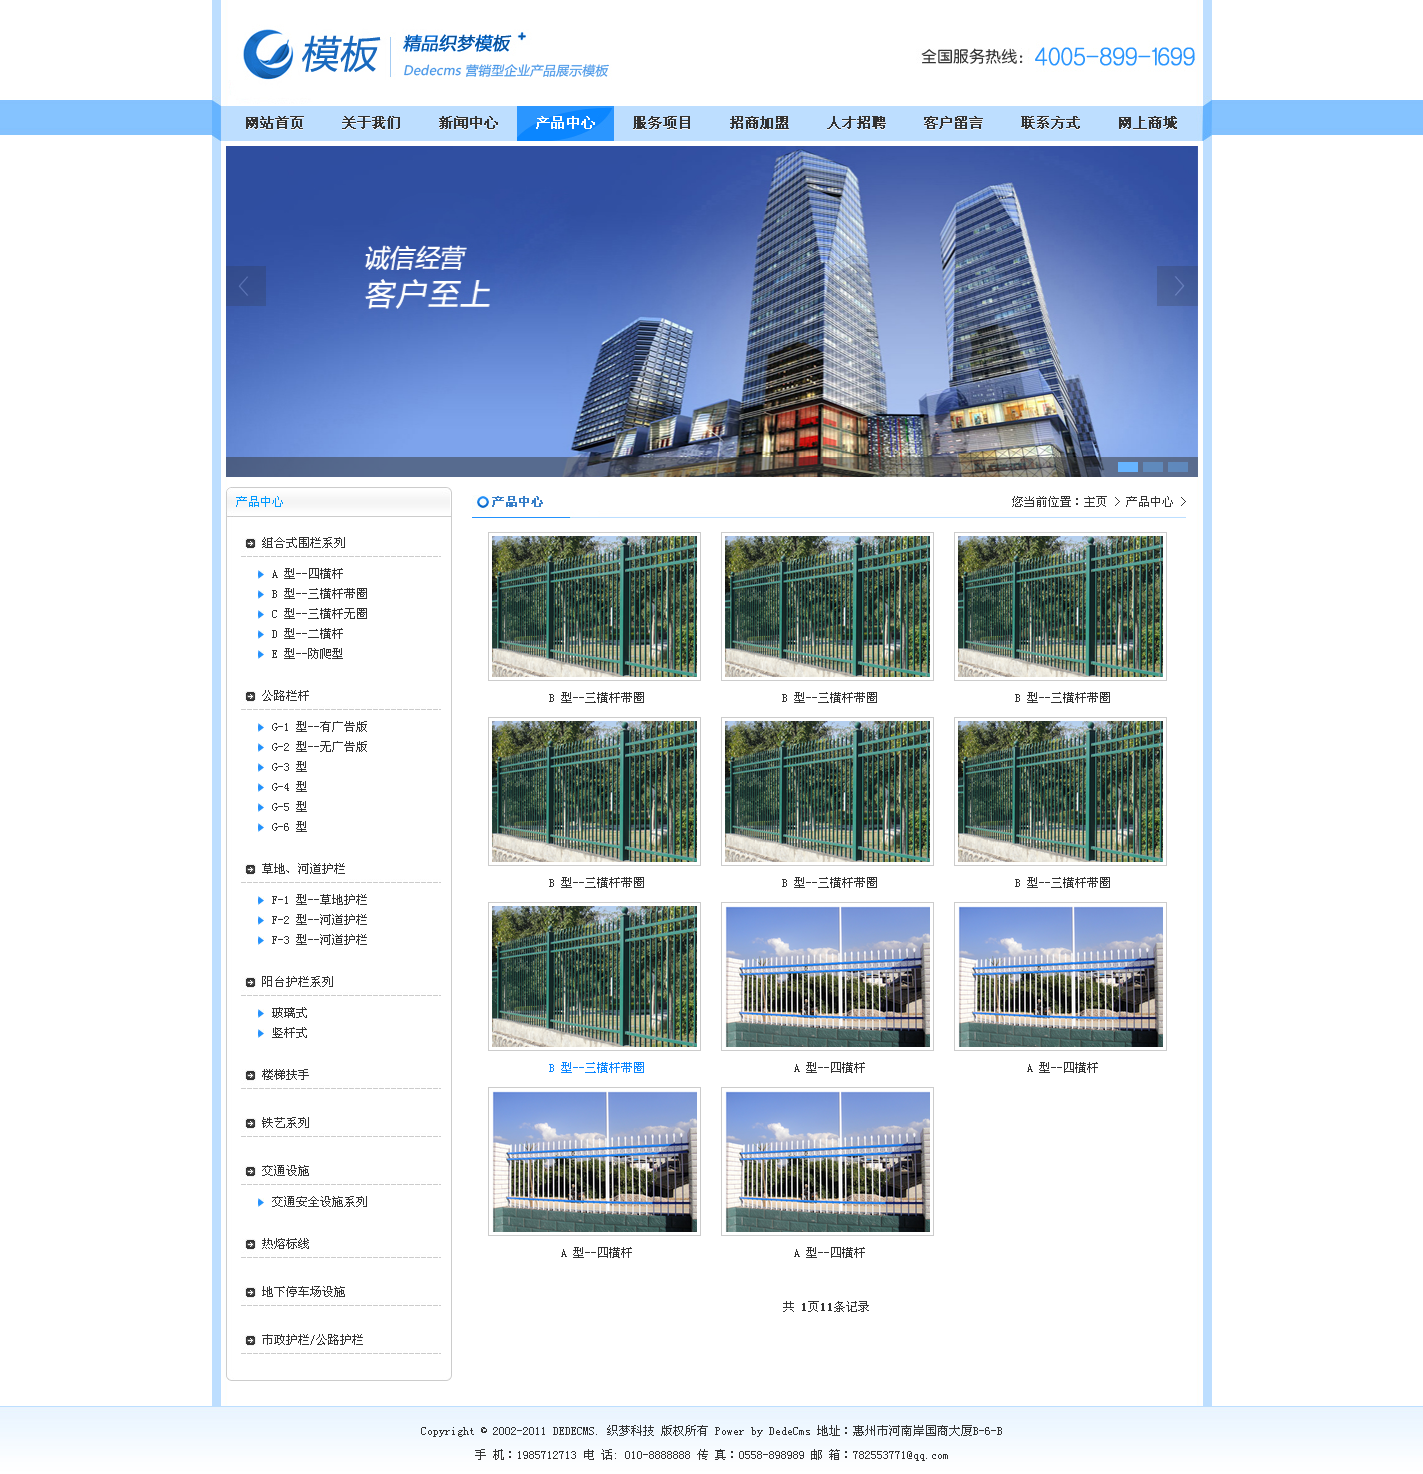Advance banner with next slide arrow
The width and height of the screenshot is (1423, 1474).
pos(1177,286)
